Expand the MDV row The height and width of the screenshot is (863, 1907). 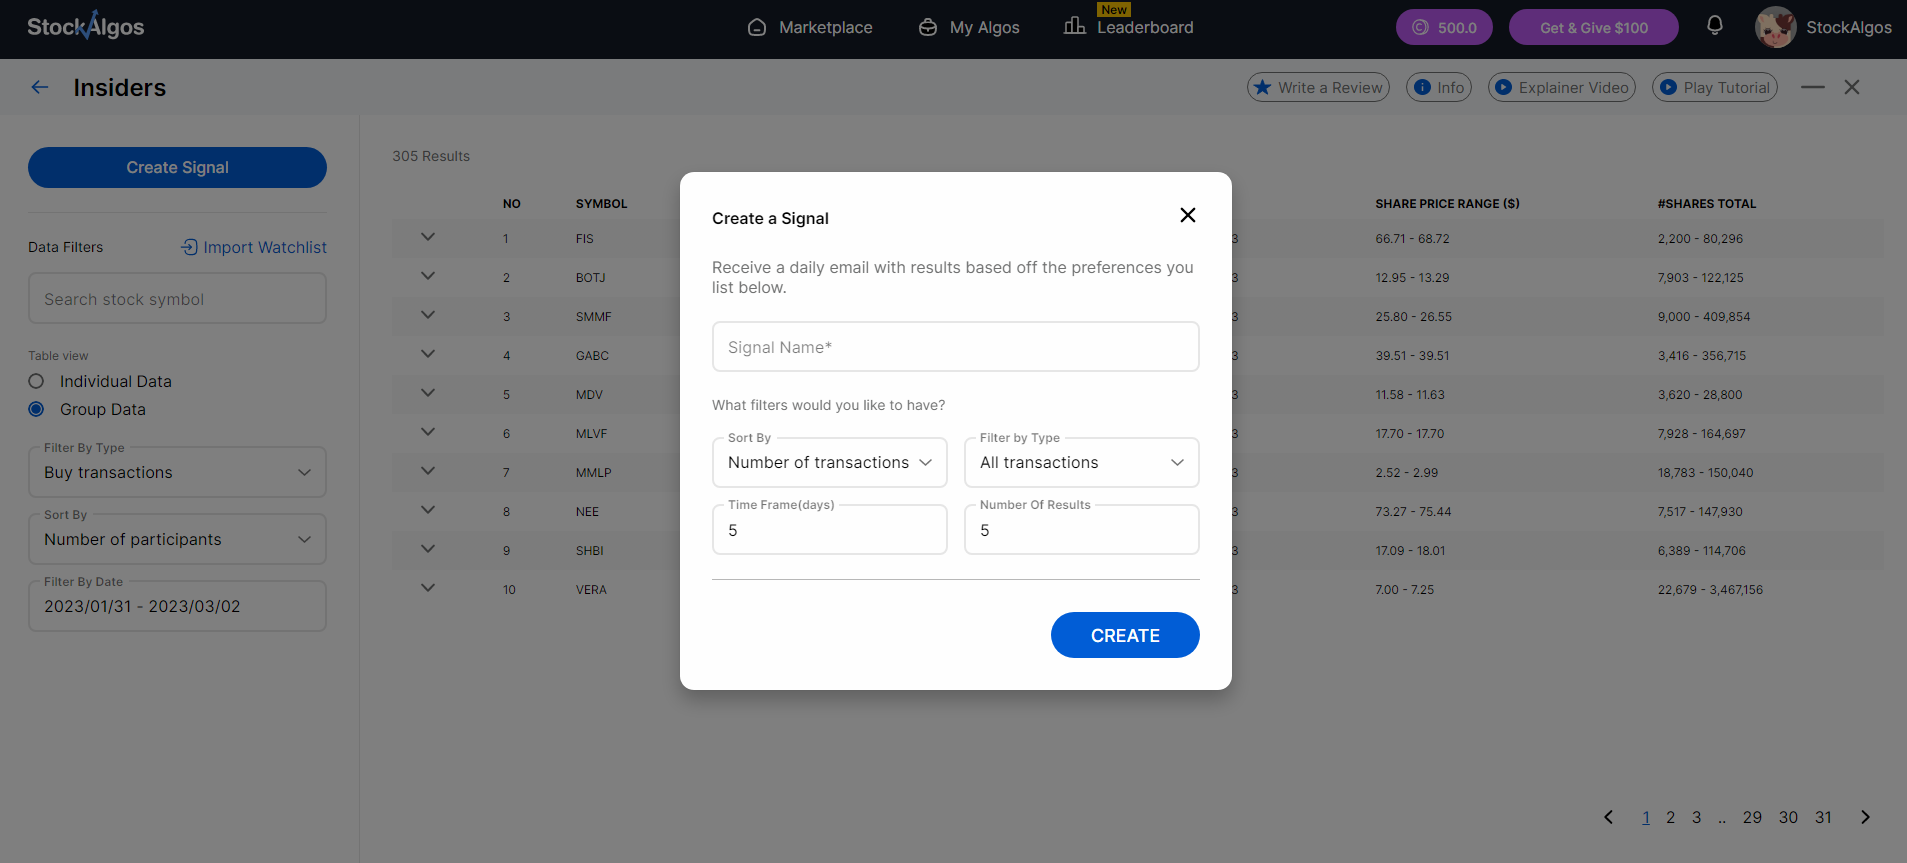click(428, 393)
